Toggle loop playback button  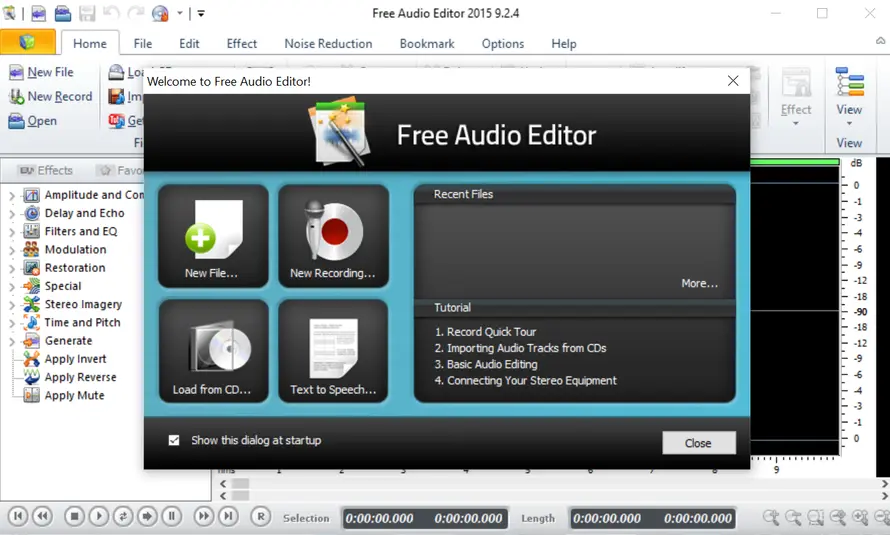[123, 516]
